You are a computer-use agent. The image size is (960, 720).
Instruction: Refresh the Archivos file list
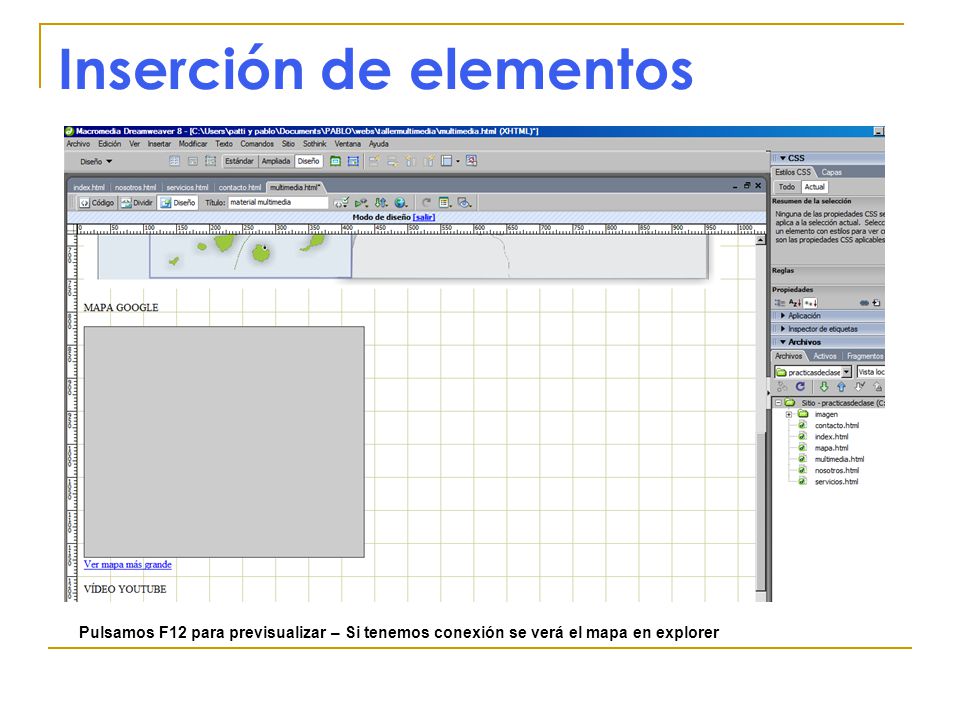click(x=800, y=387)
